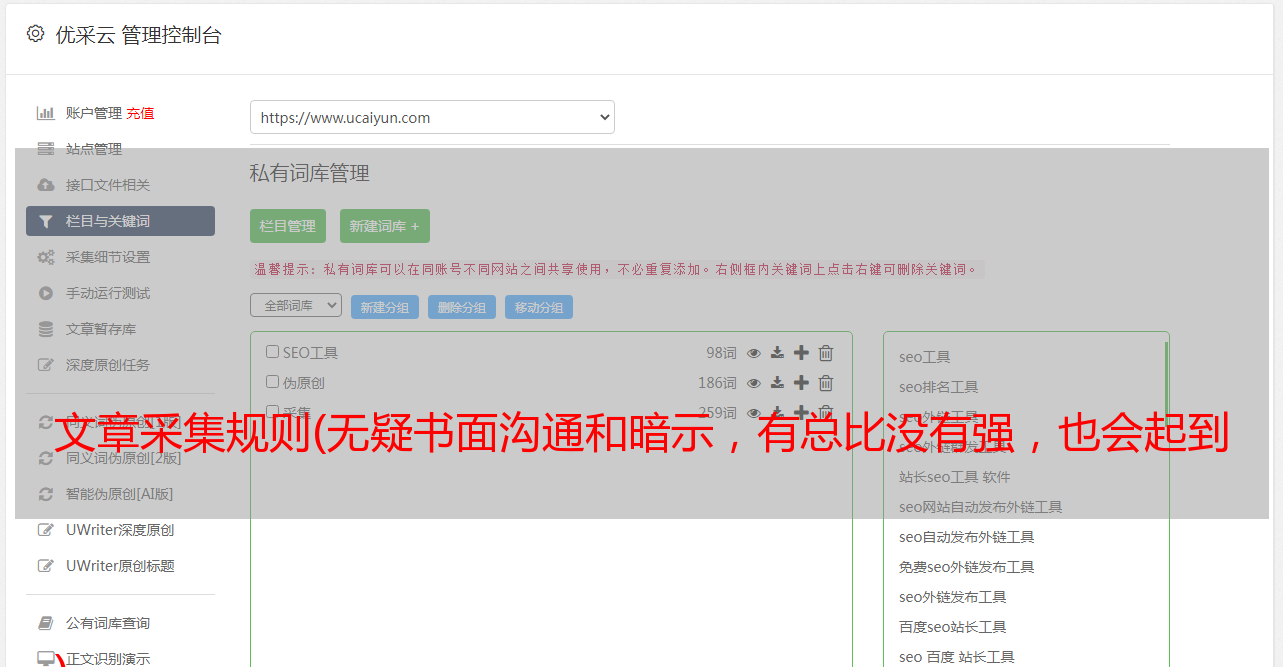Add keywords to 伪原创 via the plus icon

coord(801,383)
